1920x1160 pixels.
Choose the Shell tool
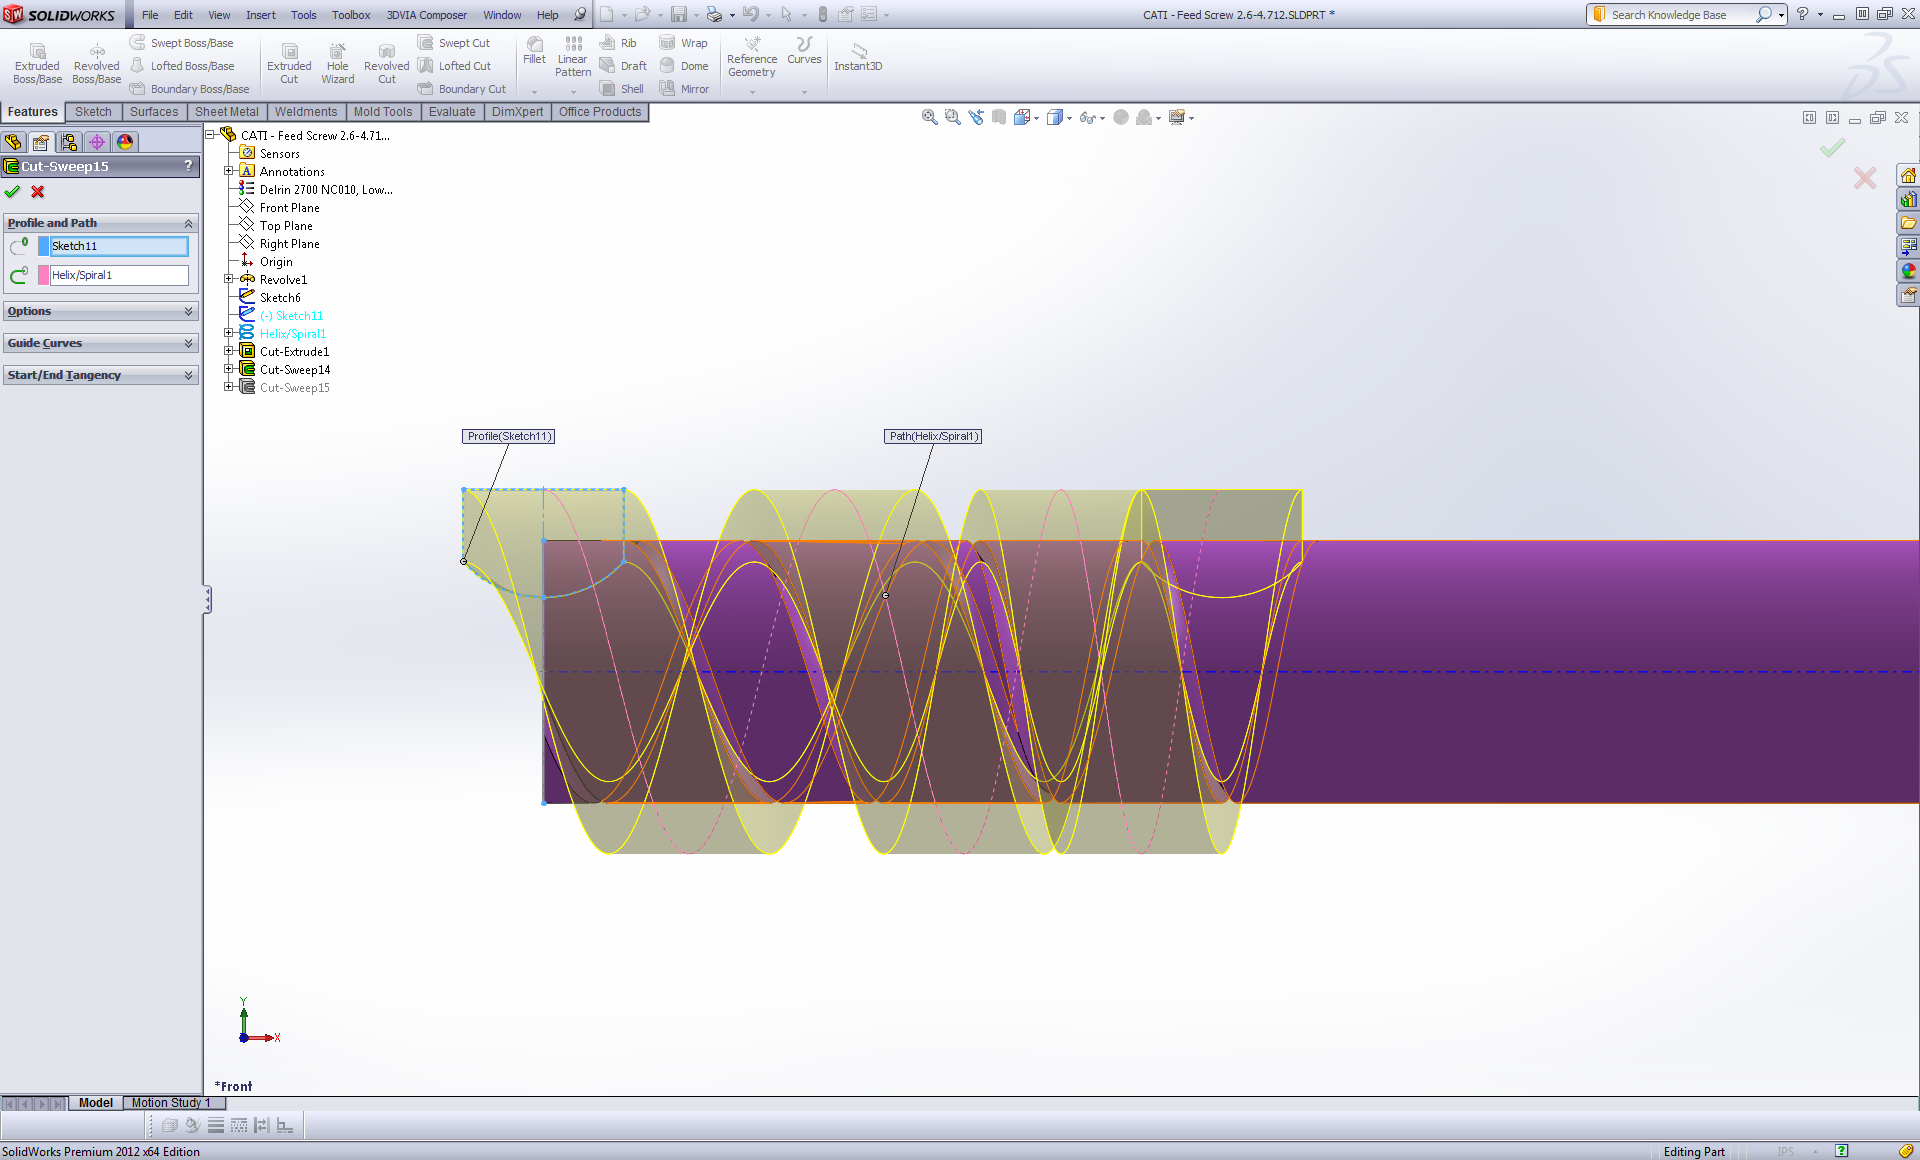coord(621,89)
